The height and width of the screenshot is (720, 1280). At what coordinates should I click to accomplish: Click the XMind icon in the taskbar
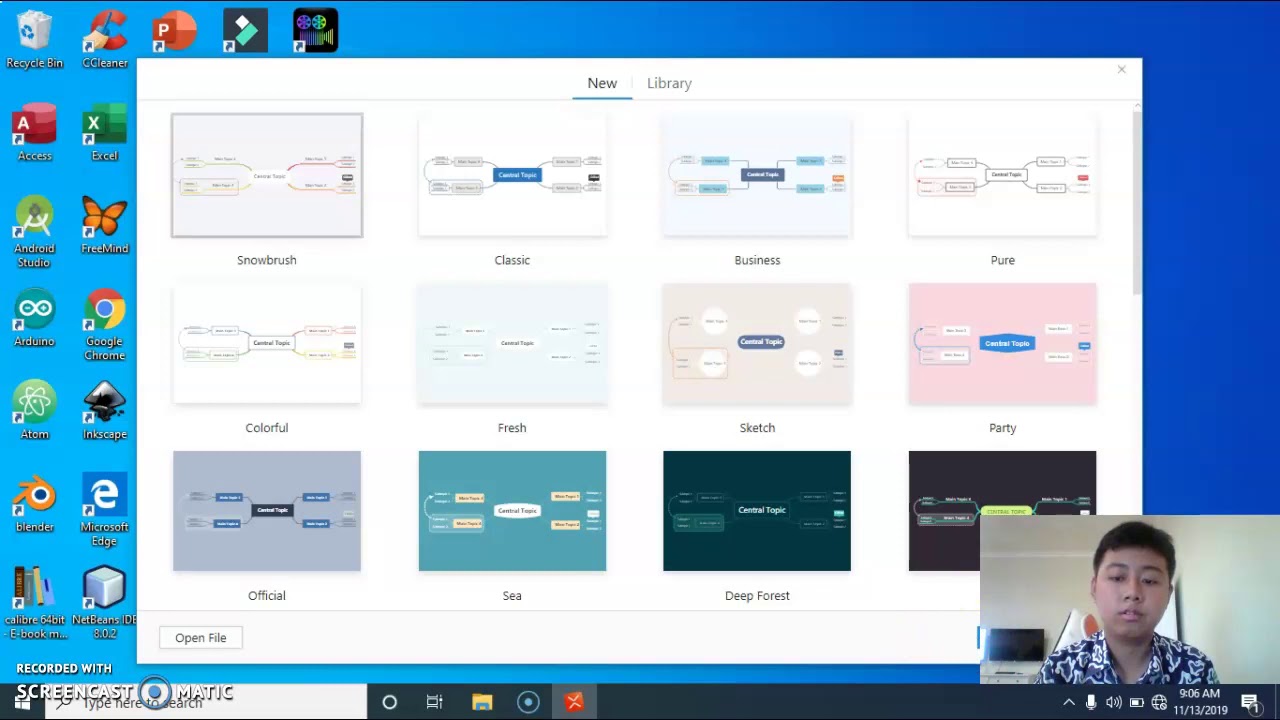(574, 702)
